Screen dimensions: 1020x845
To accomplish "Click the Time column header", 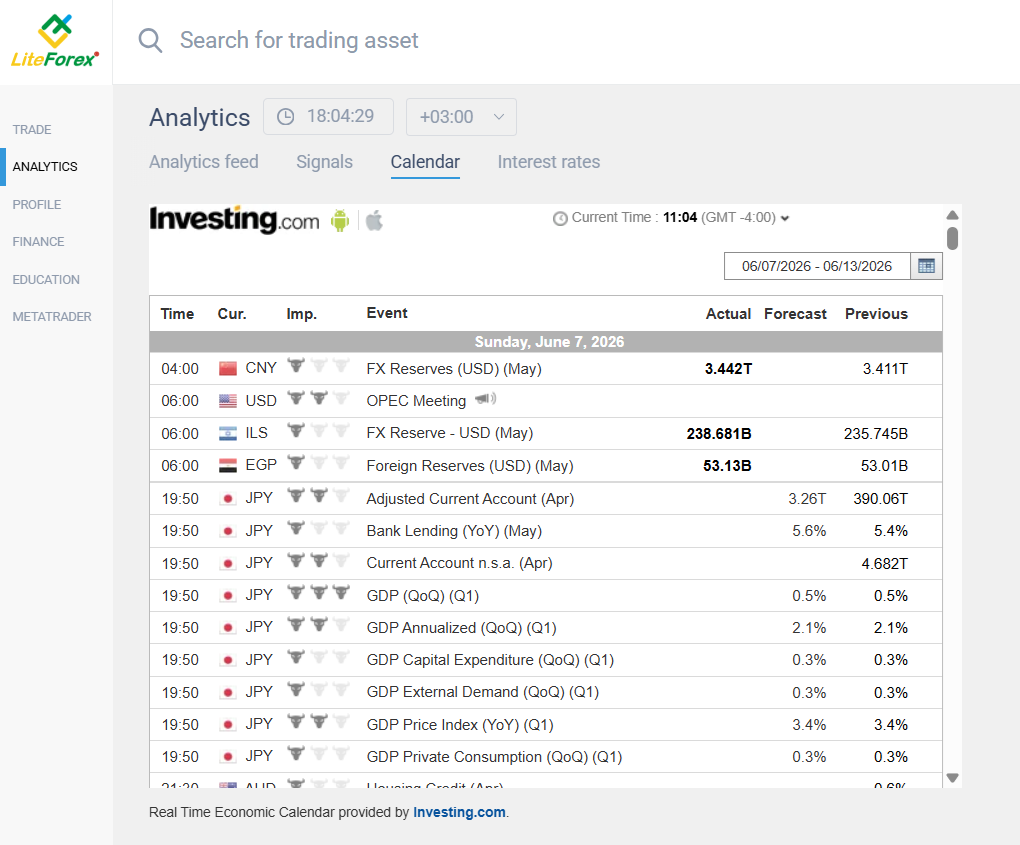I will 178,314.
